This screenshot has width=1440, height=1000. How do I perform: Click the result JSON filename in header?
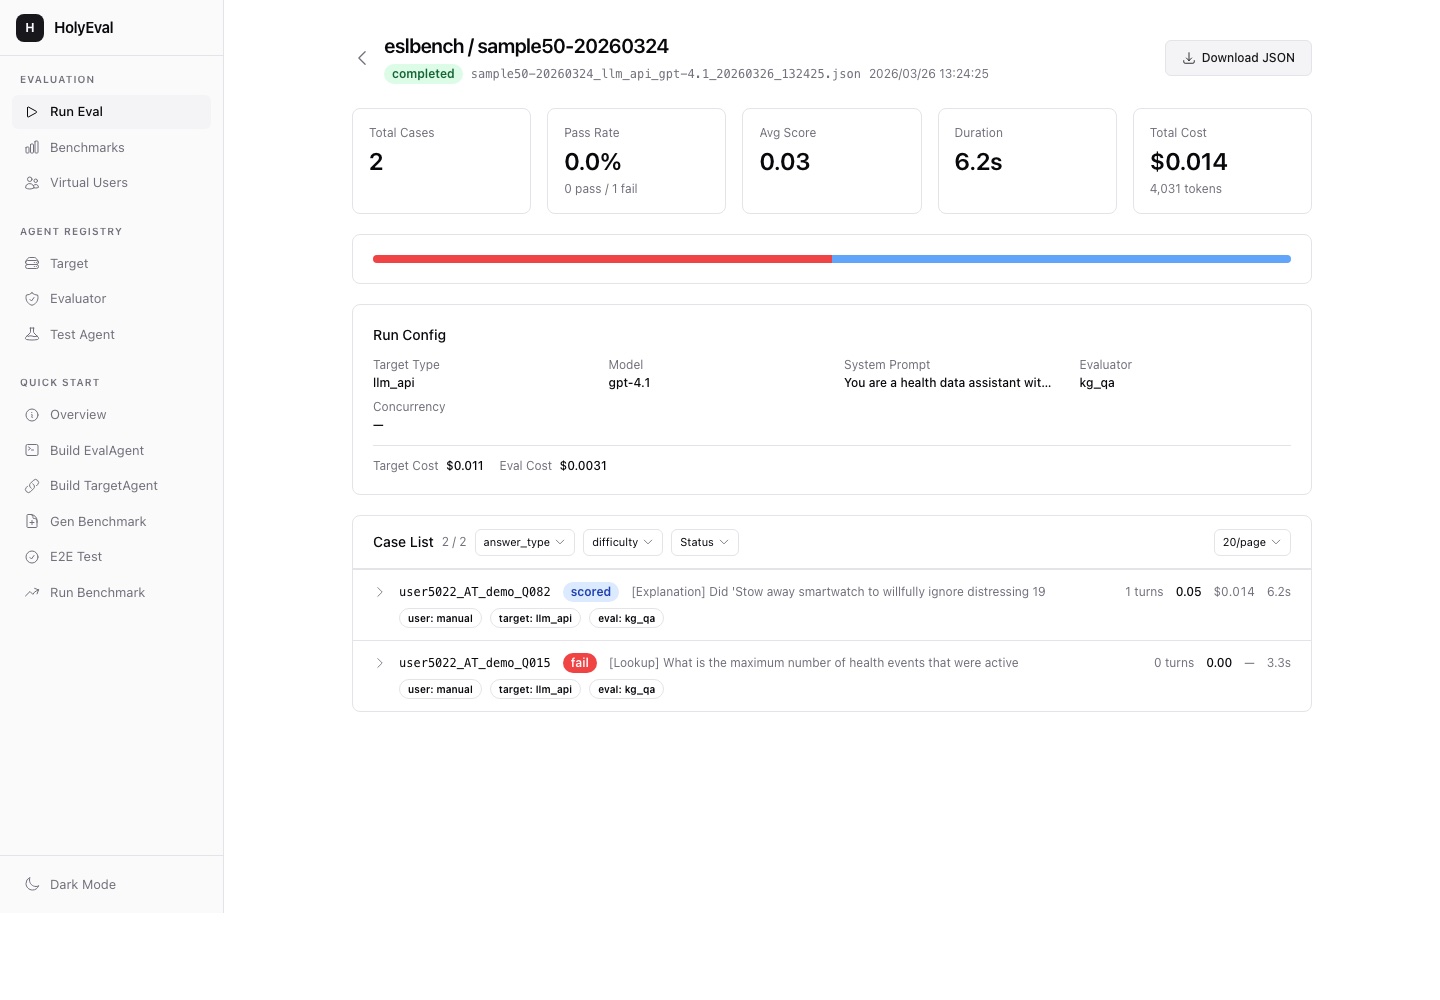coord(666,74)
